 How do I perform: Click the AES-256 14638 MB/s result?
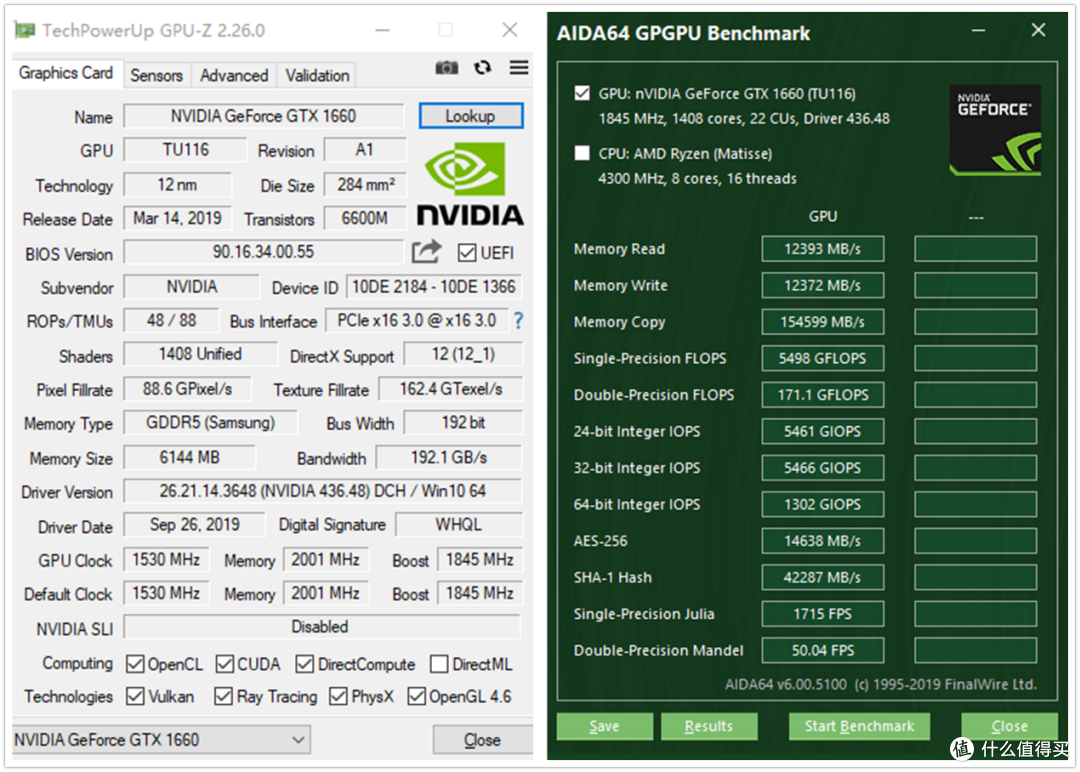[822, 541]
